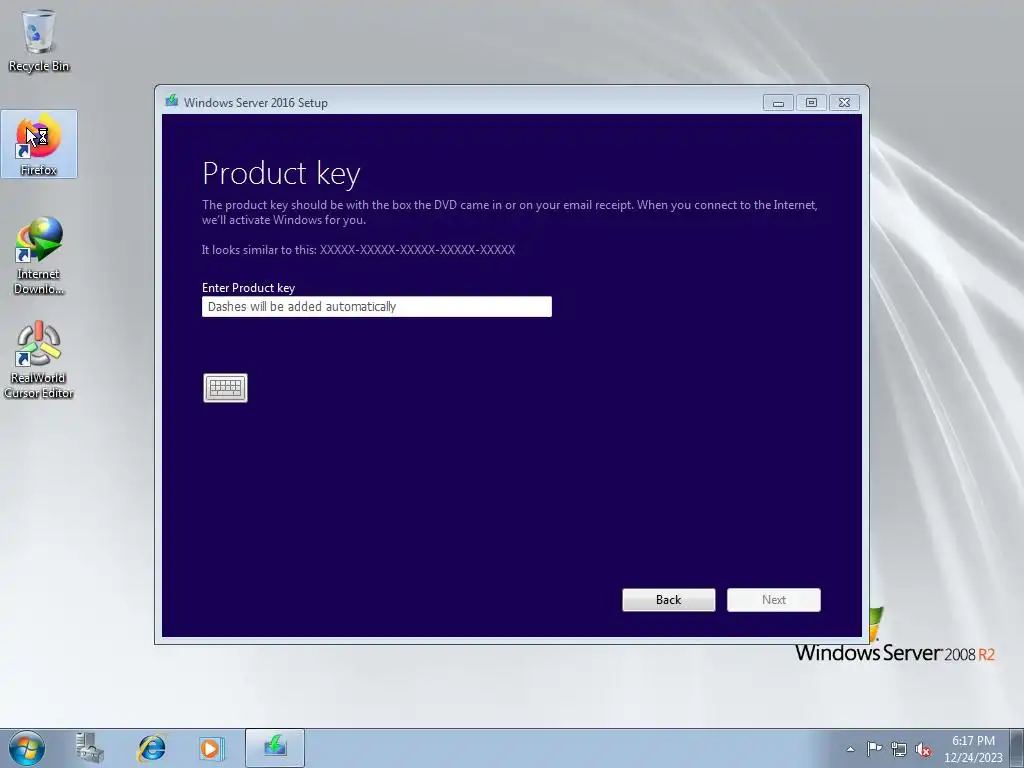
Task: Maximize the Windows Server 2016 Setup window
Action: 811,103
